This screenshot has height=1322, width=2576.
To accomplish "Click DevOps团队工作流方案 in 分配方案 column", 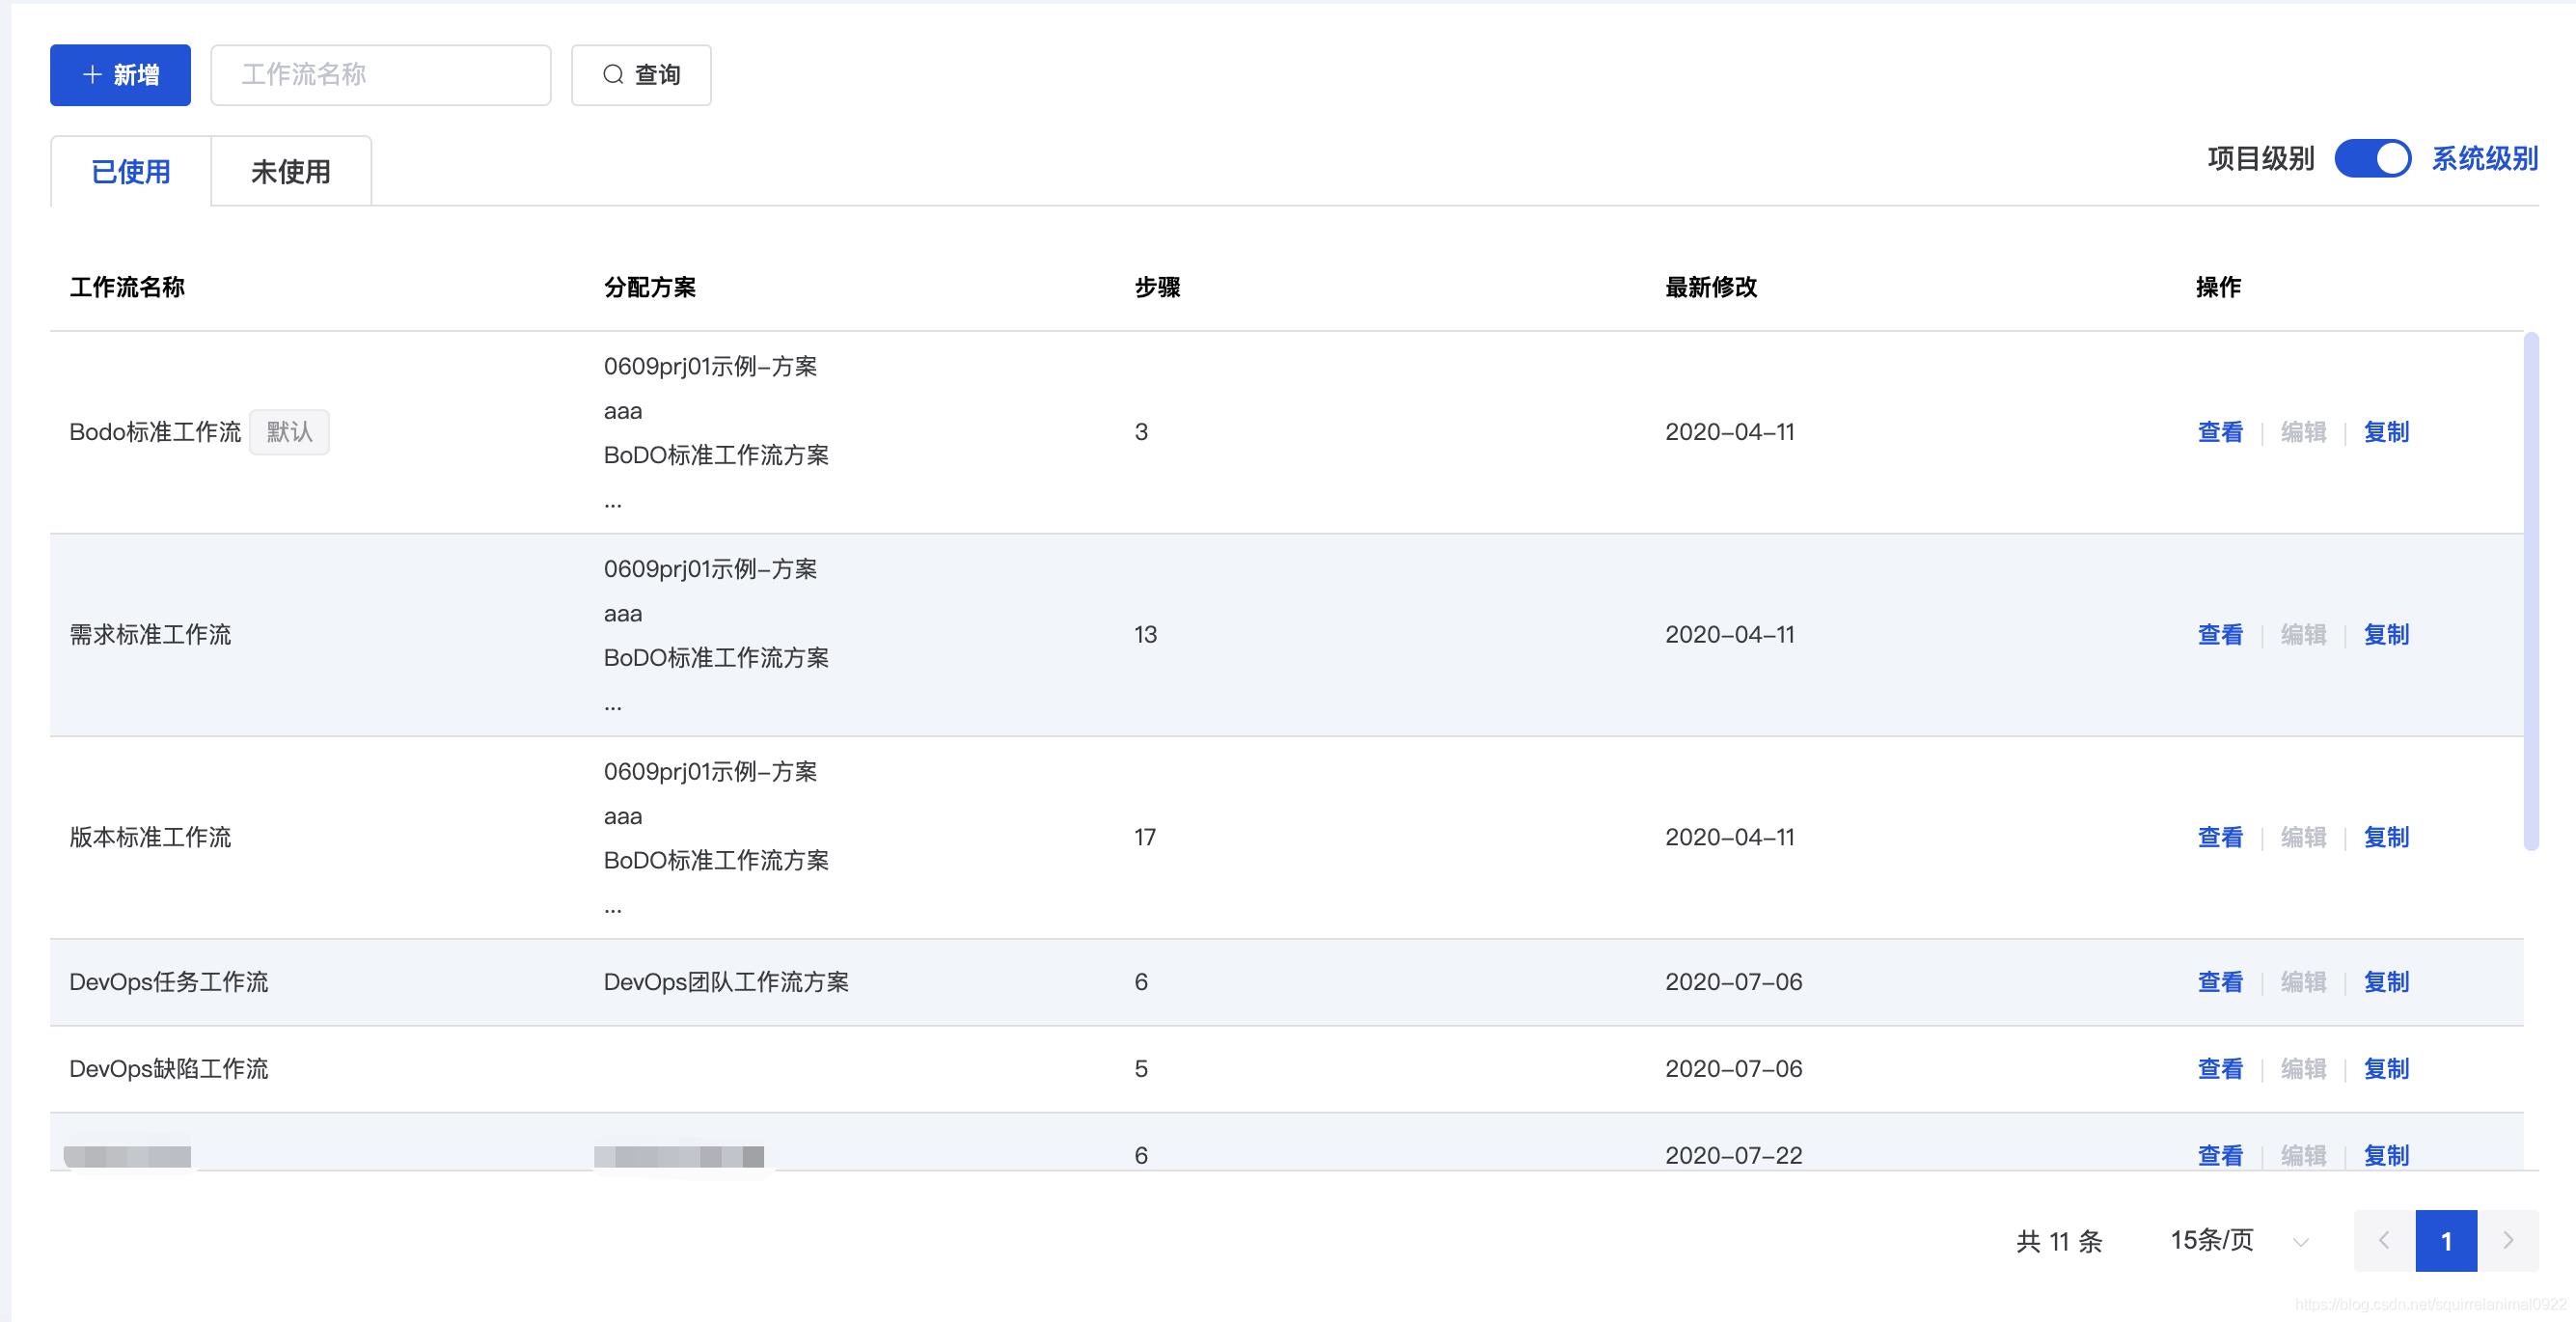I will pos(726,982).
